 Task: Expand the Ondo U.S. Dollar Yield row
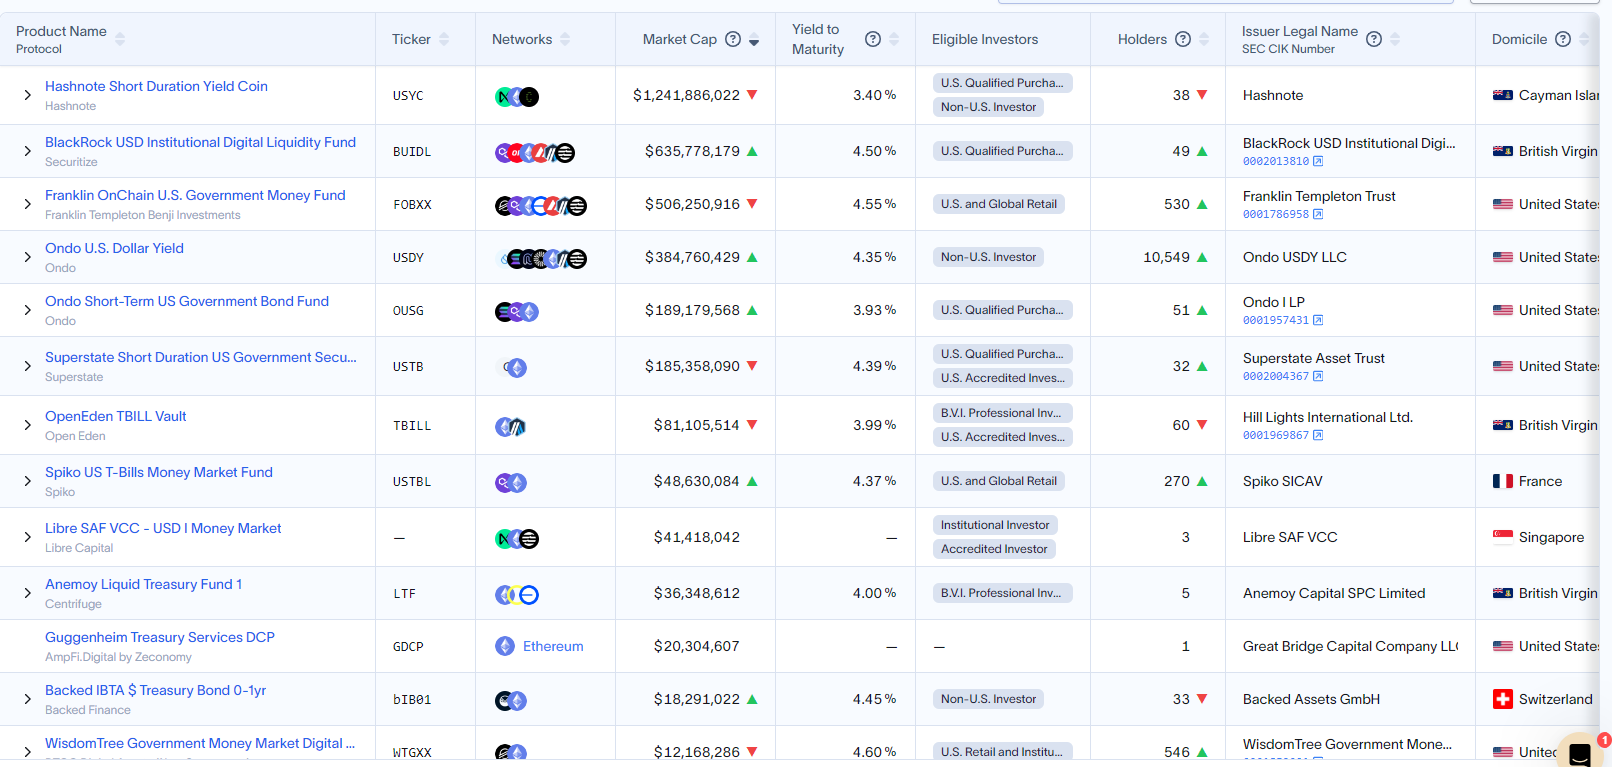click(x=27, y=257)
